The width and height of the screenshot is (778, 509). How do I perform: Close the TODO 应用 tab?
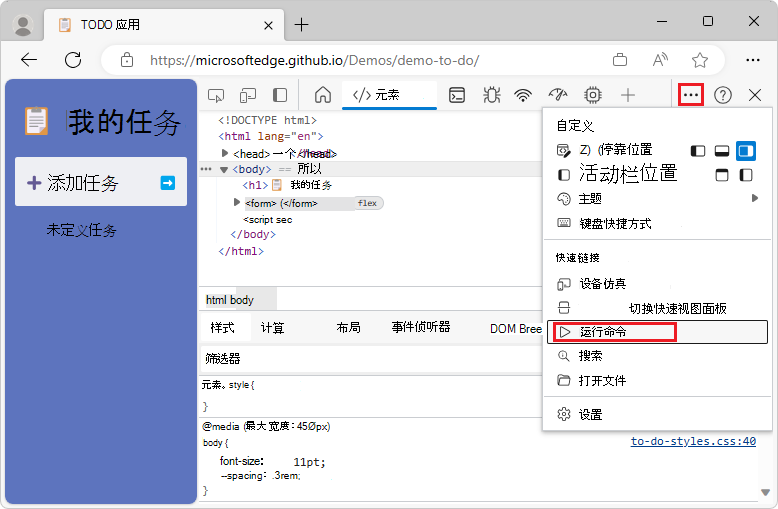pos(268,25)
